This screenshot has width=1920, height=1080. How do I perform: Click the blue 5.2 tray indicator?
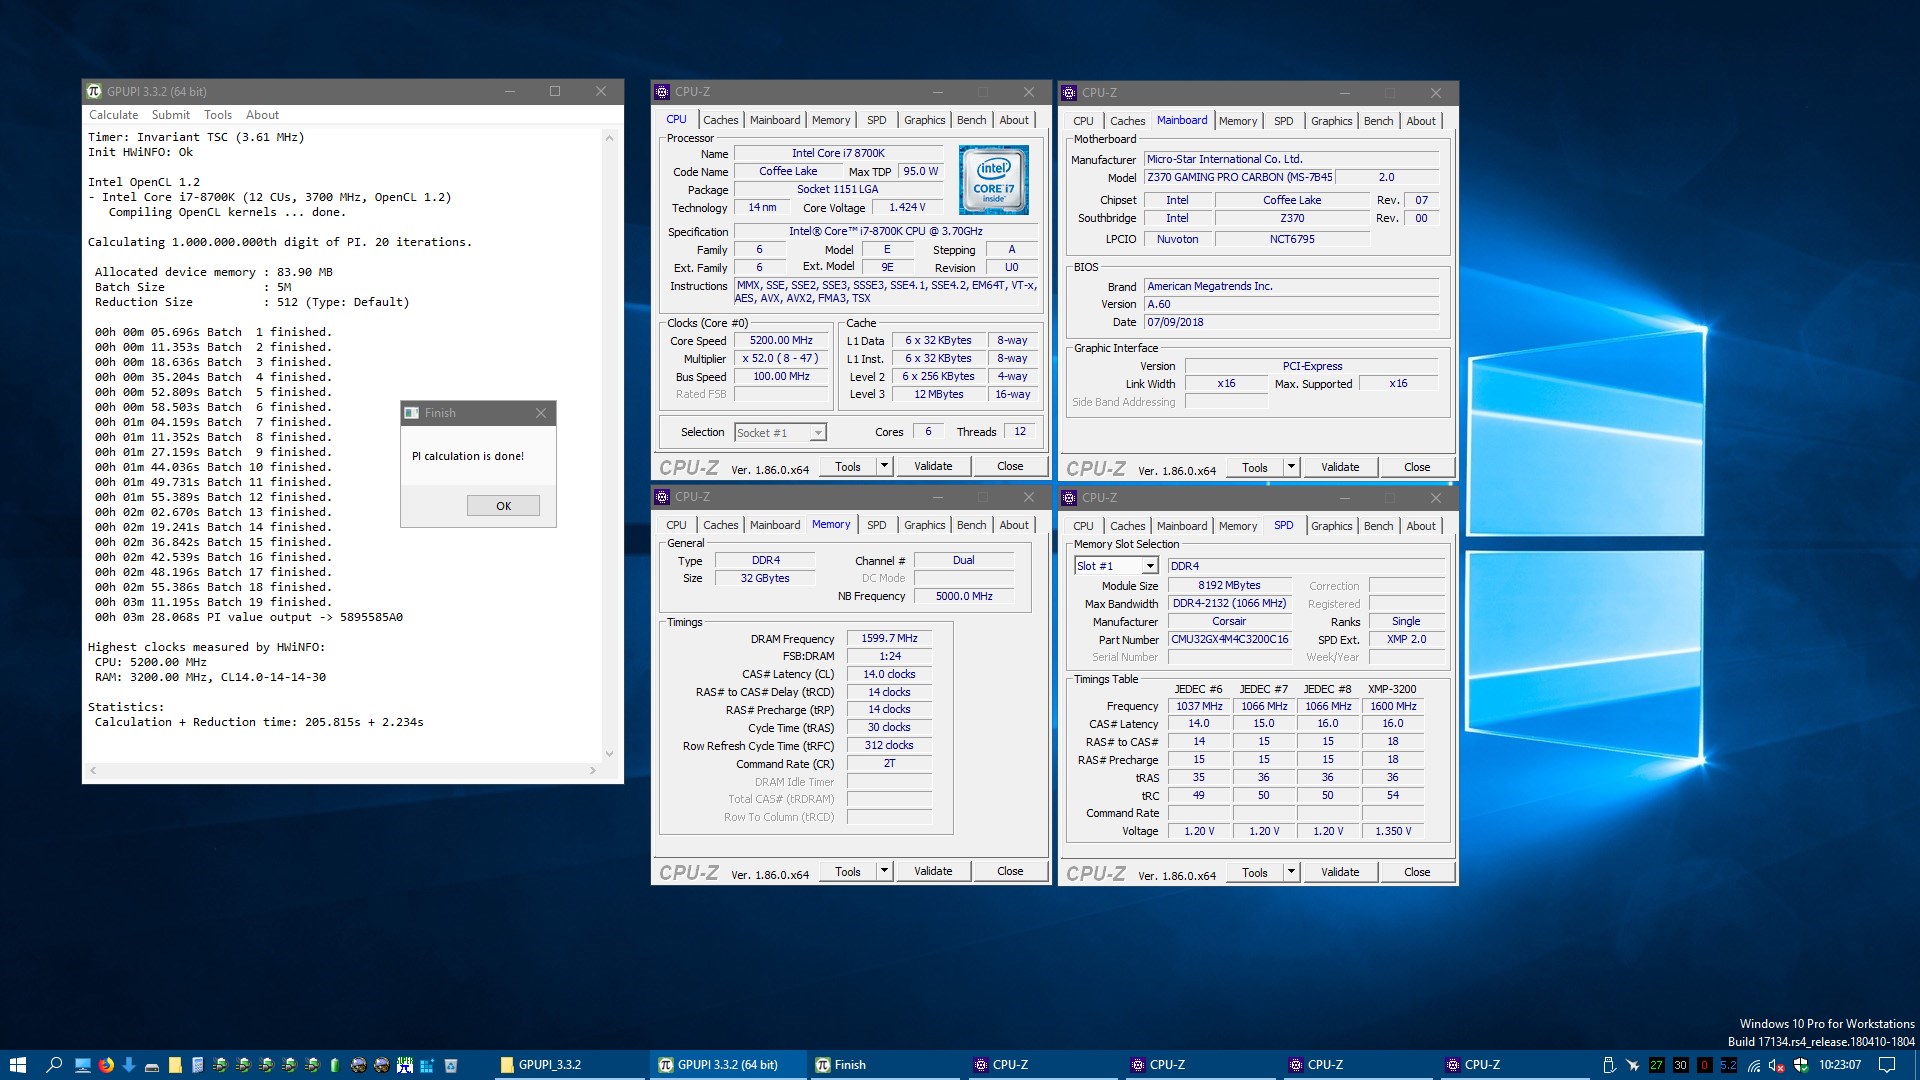click(x=1729, y=1065)
